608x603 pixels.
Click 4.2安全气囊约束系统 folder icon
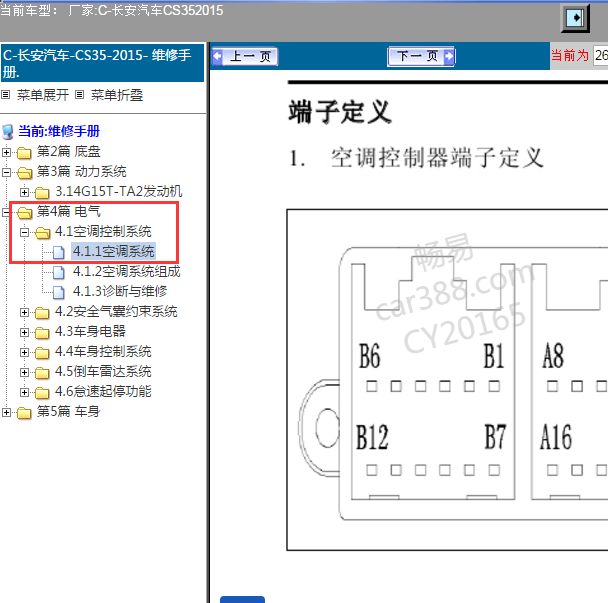pos(42,313)
